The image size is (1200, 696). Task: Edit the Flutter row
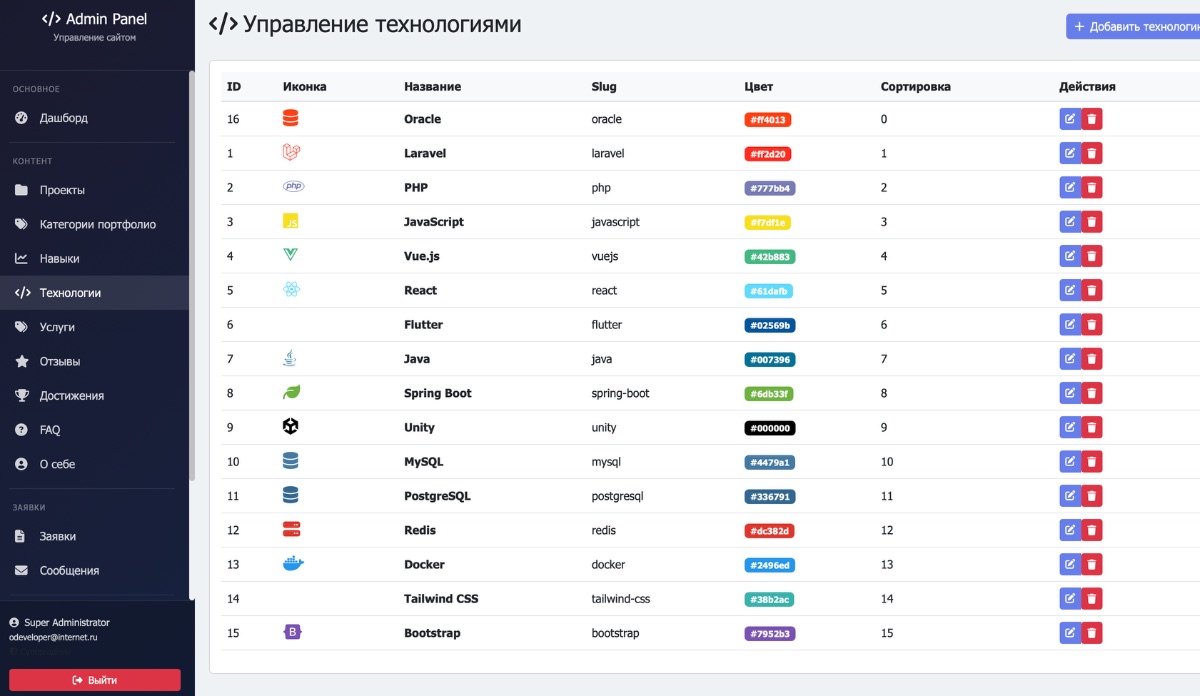(x=1070, y=324)
